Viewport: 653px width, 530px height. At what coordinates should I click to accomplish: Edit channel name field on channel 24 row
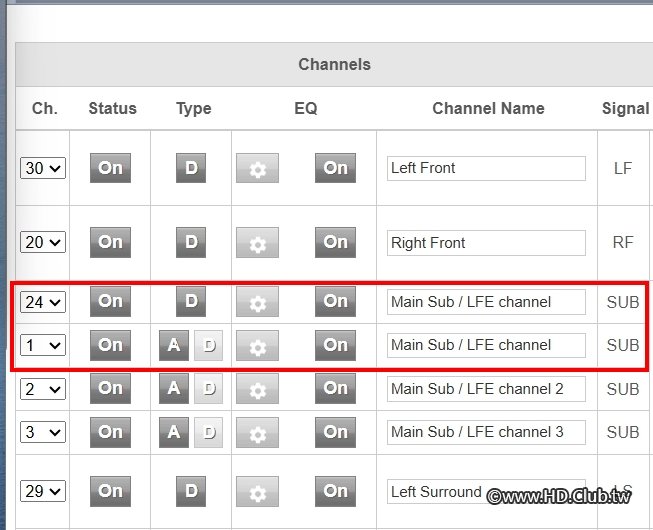click(486, 302)
